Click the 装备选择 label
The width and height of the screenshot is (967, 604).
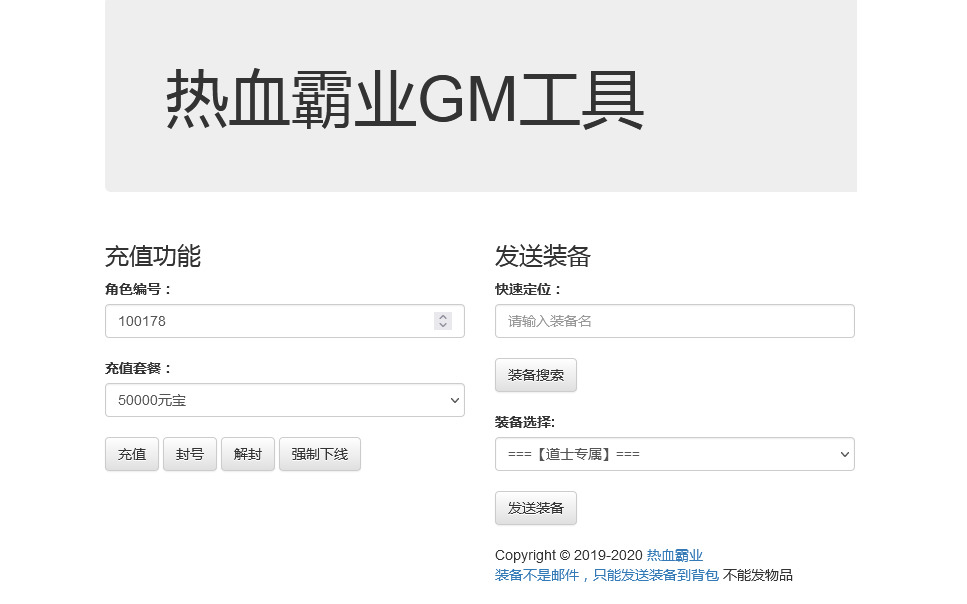525,423
